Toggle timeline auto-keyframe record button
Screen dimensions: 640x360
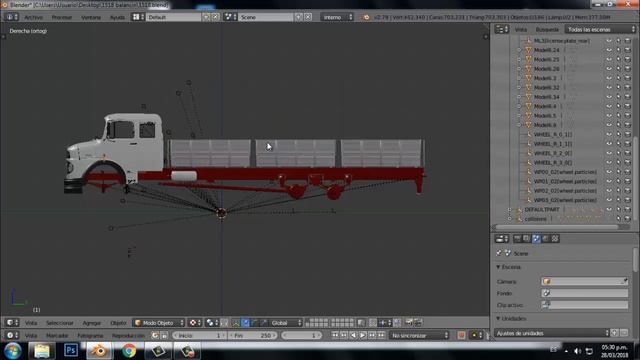pyautogui.click(x=461, y=336)
